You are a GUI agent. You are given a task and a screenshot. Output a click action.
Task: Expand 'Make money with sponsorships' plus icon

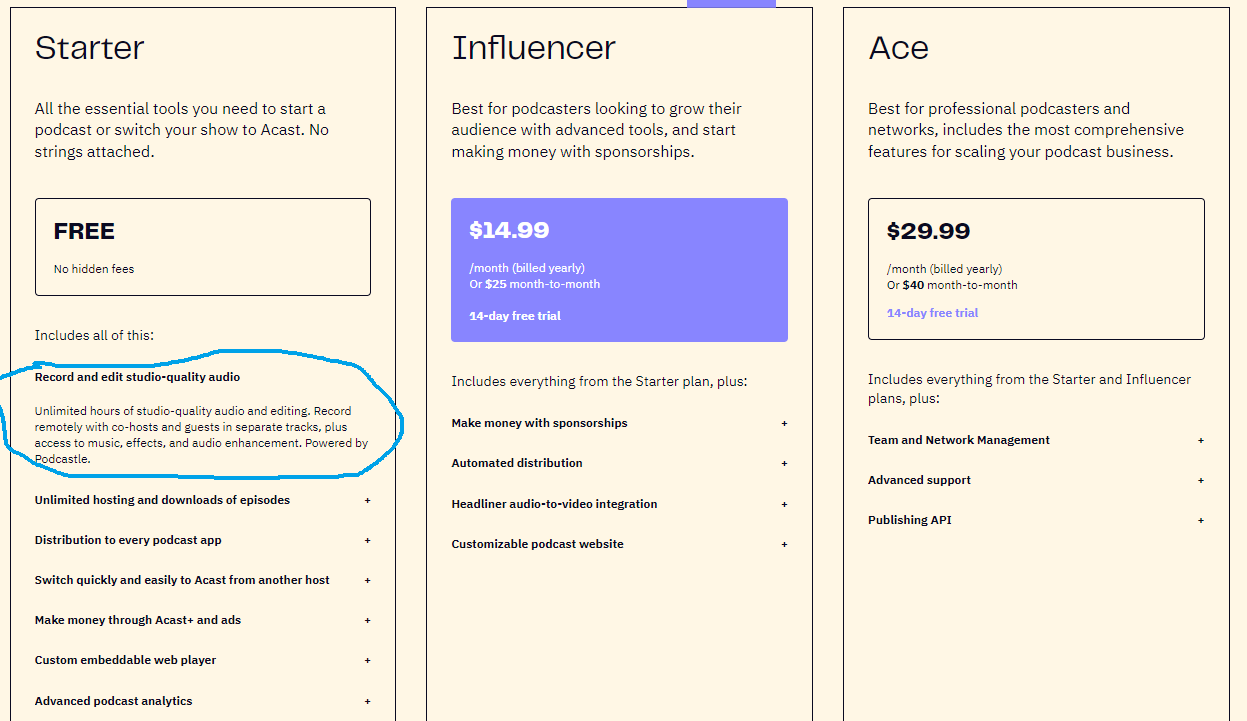point(784,423)
